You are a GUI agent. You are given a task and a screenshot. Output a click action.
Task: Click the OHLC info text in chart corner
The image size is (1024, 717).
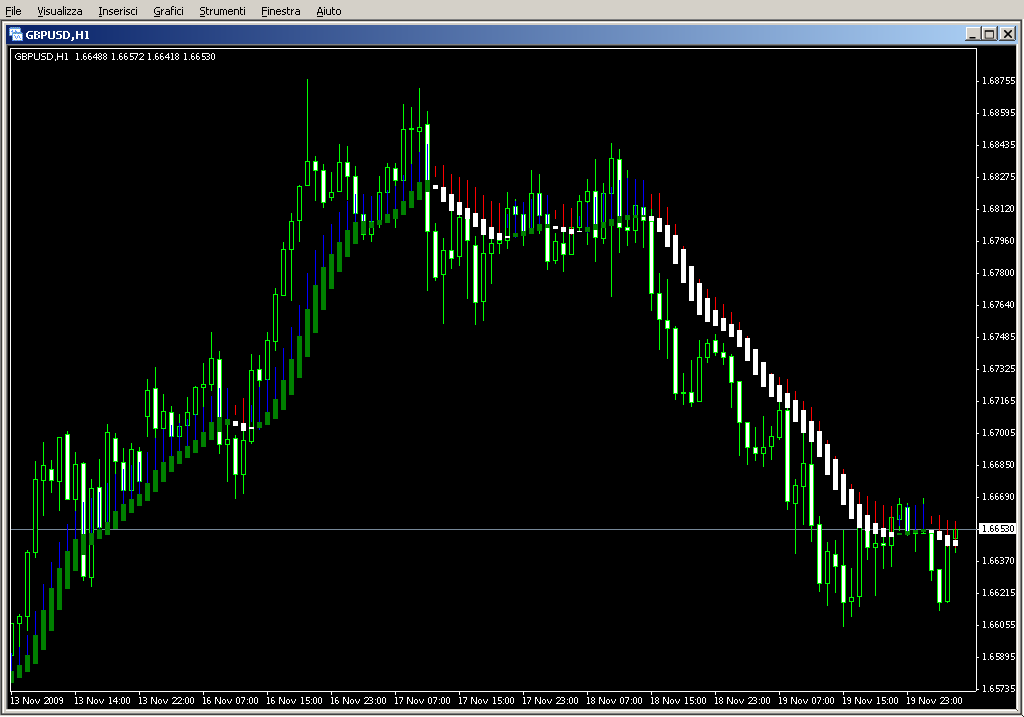pos(115,56)
